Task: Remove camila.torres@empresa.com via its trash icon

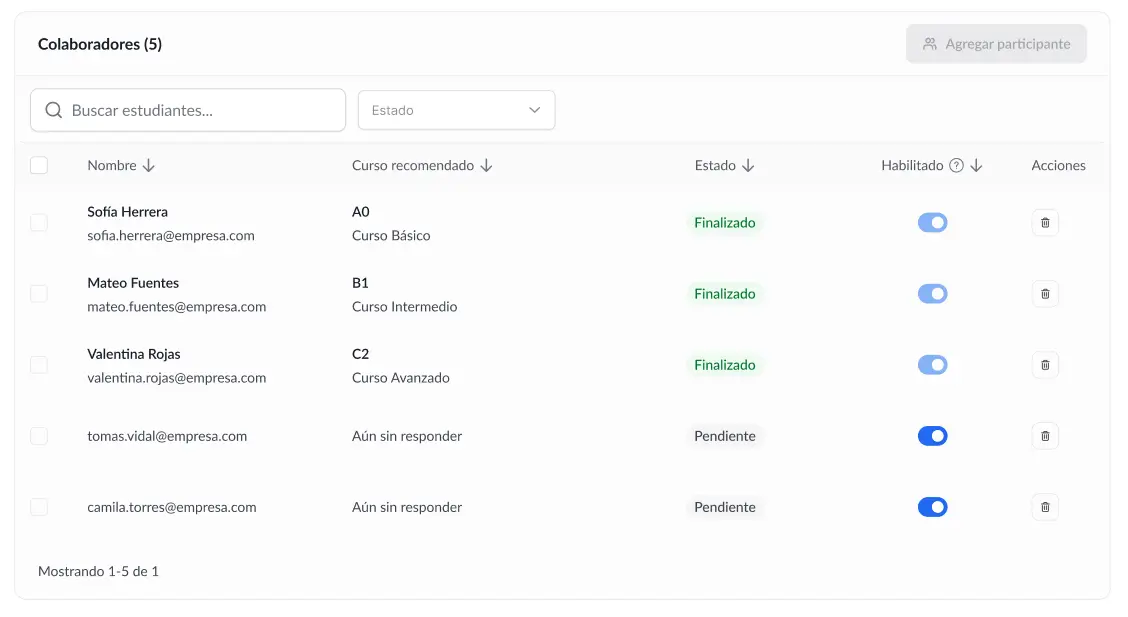Action: 1045,508
